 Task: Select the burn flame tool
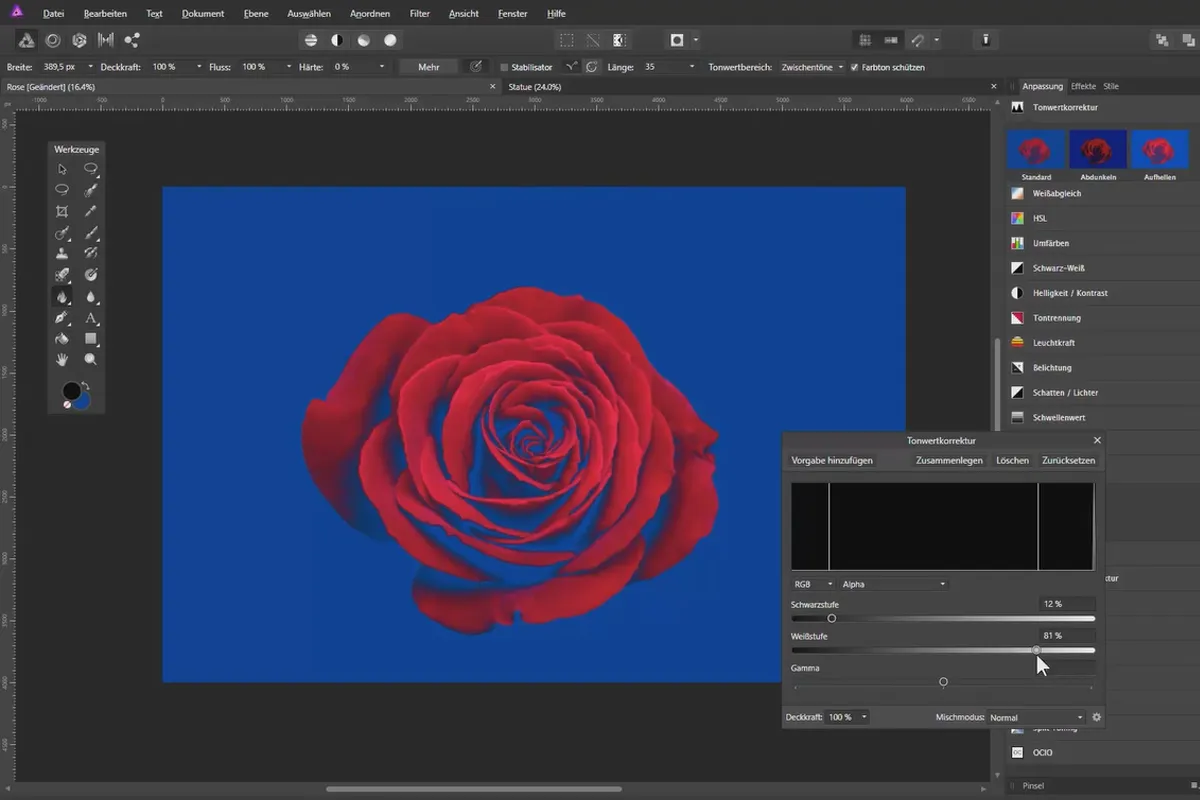tap(62, 296)
